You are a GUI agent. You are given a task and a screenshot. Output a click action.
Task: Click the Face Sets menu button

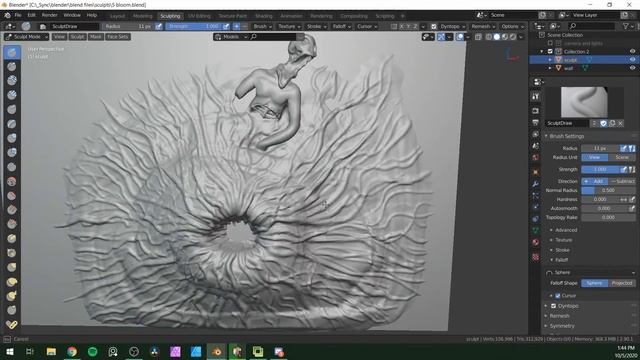pos(118,37)
